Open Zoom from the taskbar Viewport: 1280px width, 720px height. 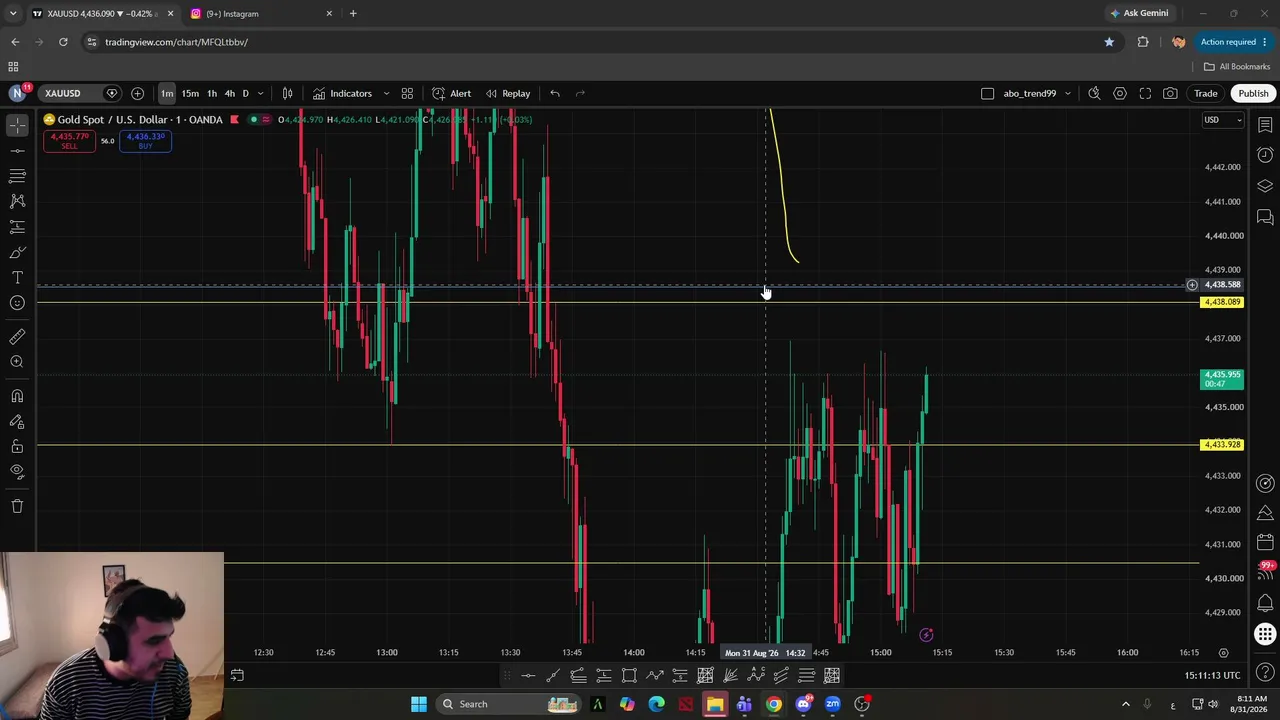point(832,704)
